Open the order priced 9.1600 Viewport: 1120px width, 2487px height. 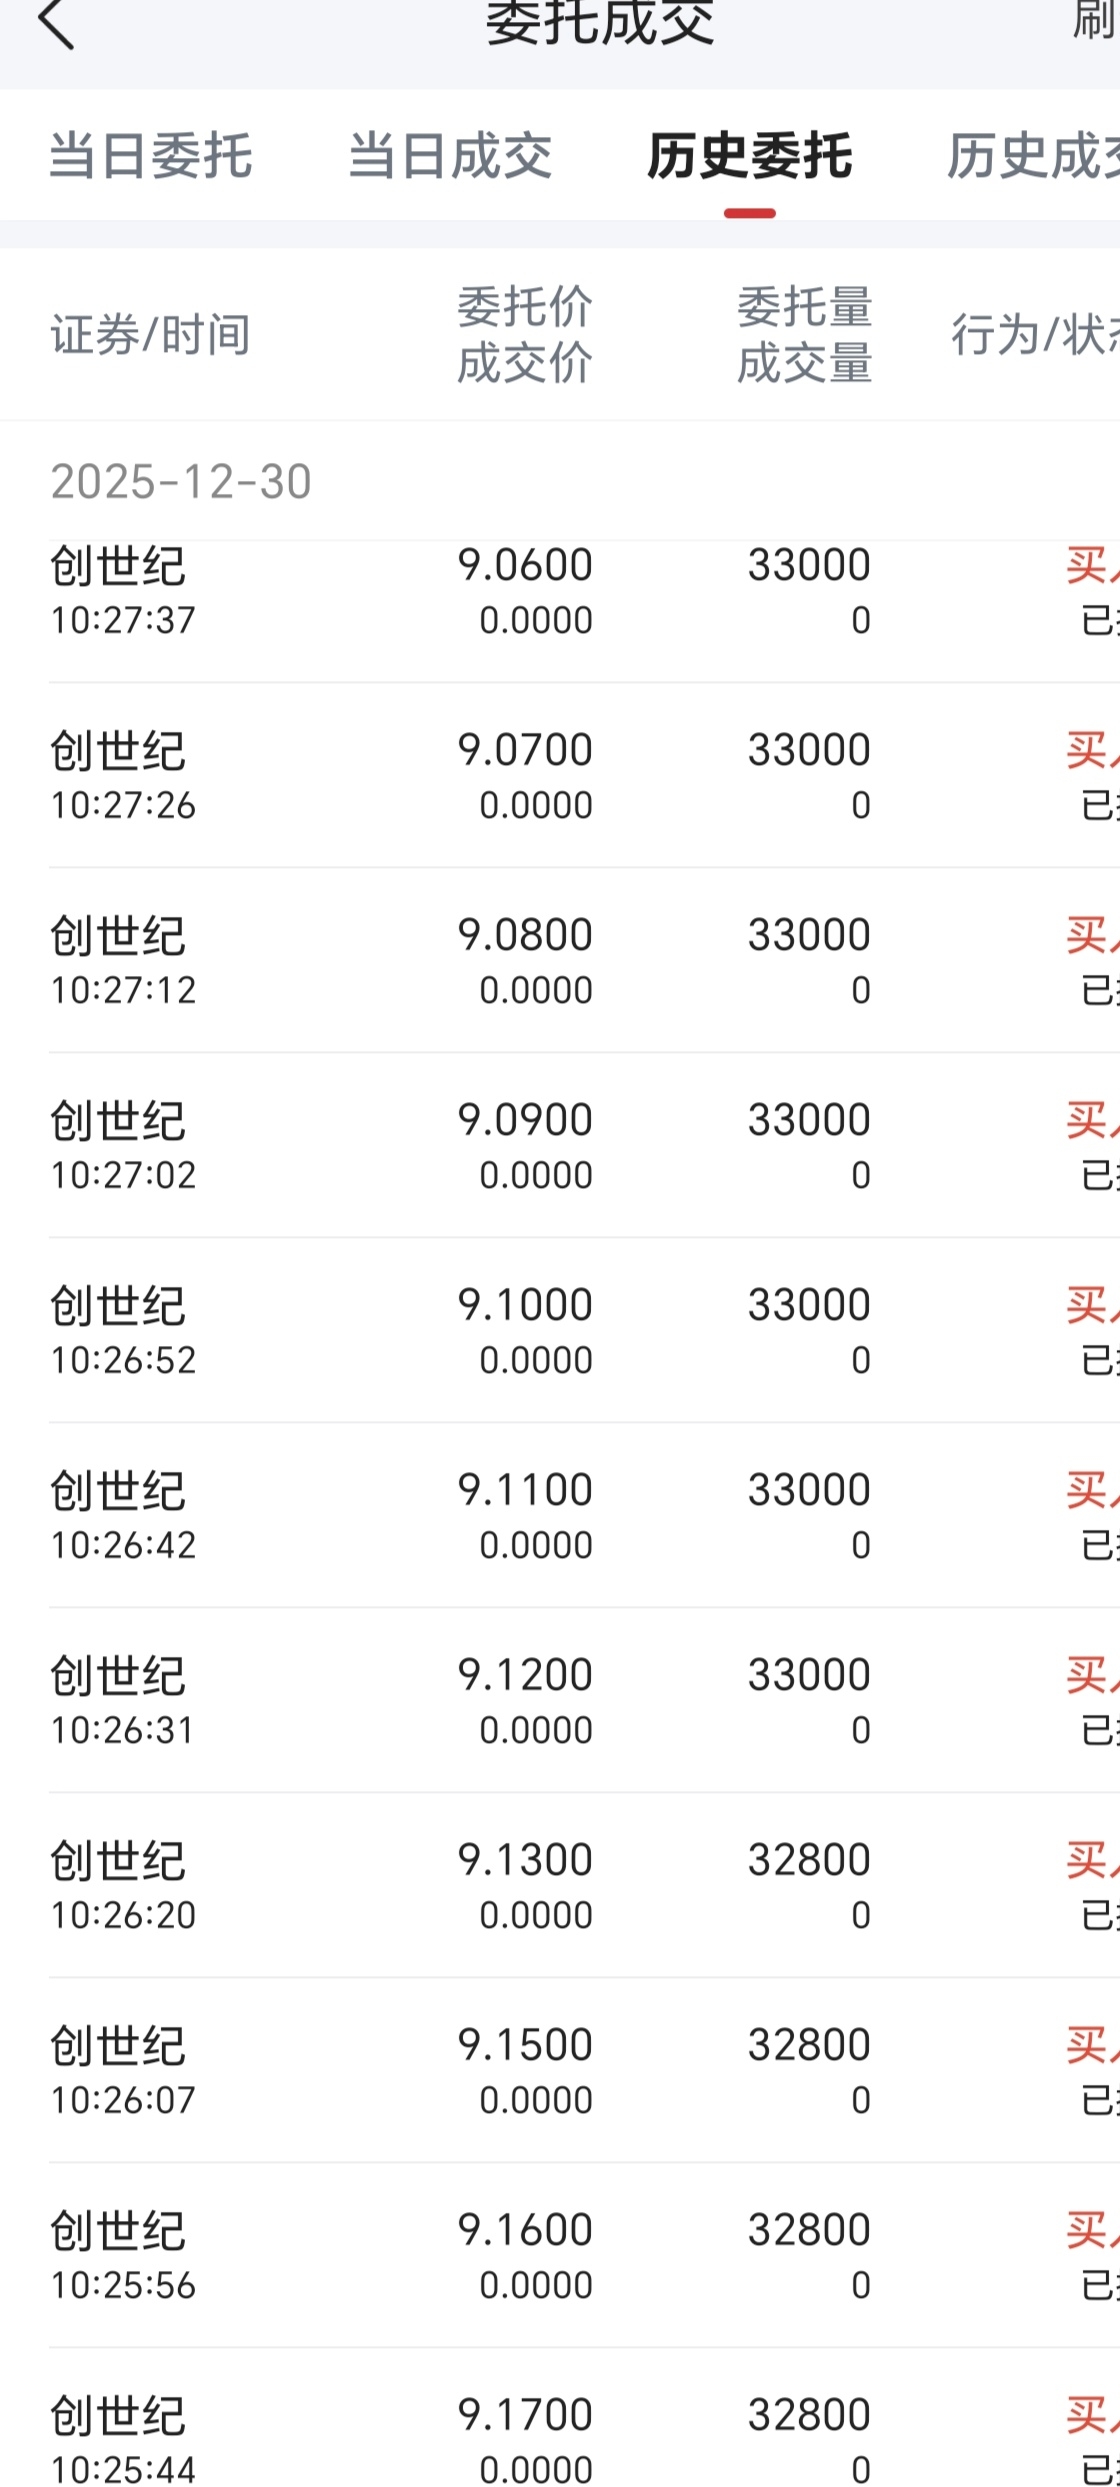tap(560, 2256)
